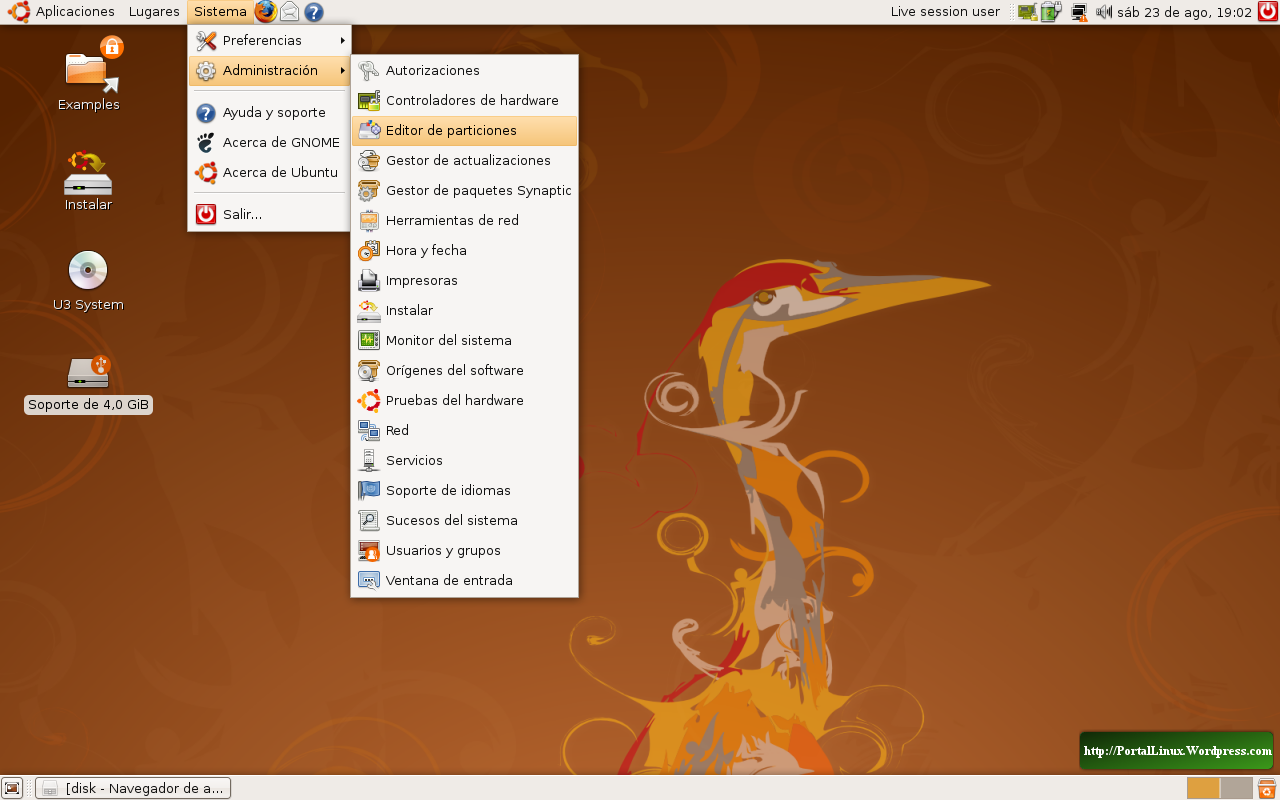Open the network connection tray icon

1078,12
